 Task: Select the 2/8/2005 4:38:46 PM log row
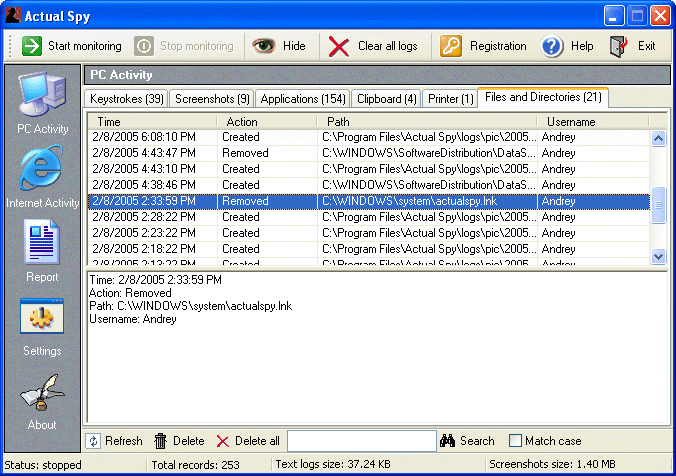[369, 185]
